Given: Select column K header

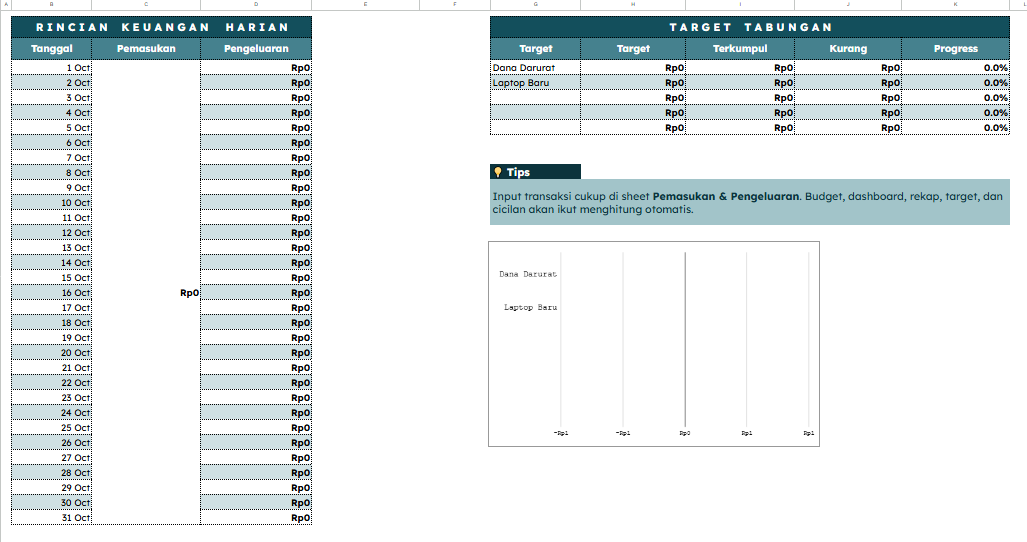Looking at the screenshot, I should coord(956,5).
